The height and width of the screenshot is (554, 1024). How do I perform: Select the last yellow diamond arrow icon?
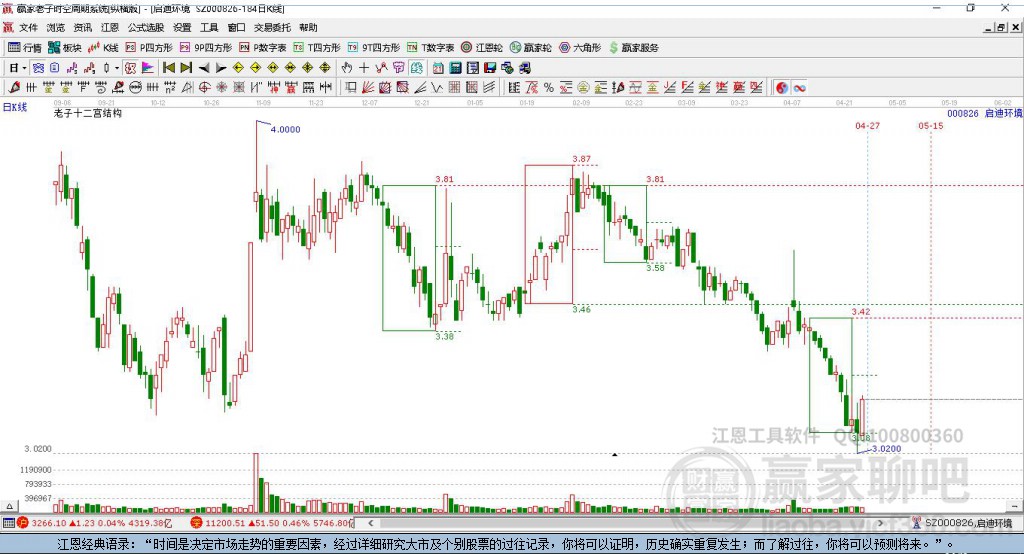(x=325, y=68)
